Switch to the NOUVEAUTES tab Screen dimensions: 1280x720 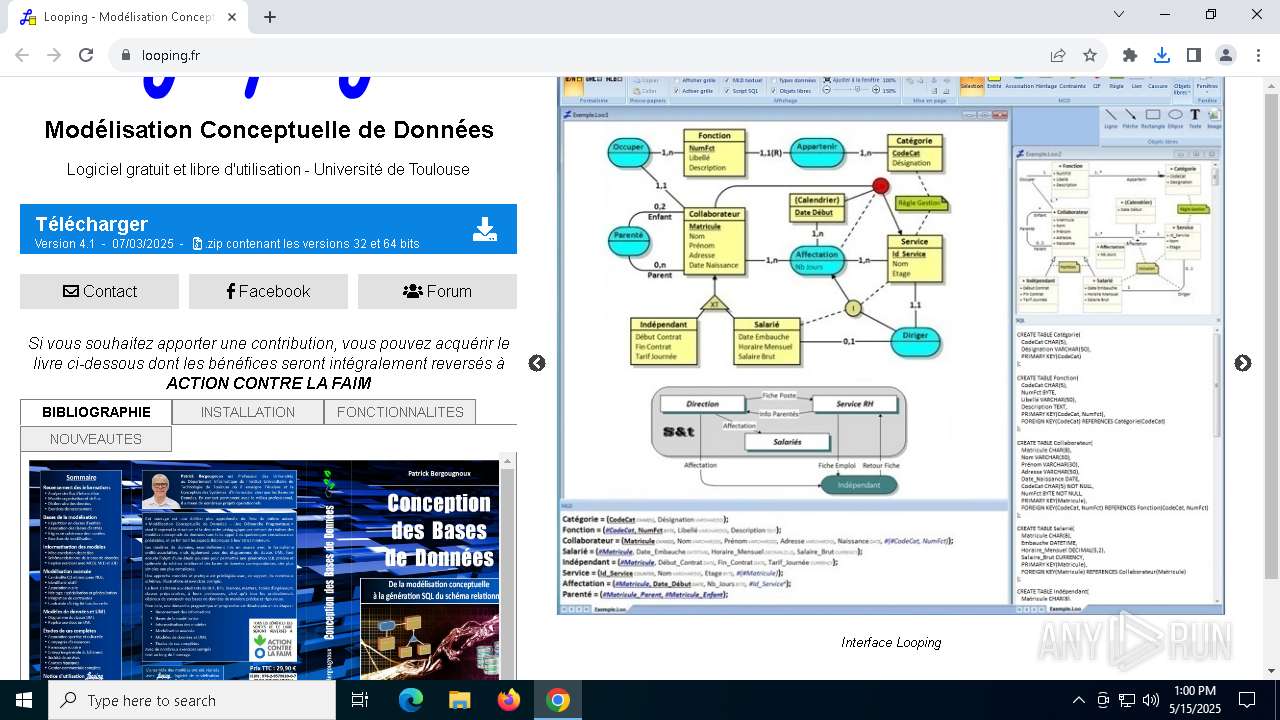pos(96,439)
